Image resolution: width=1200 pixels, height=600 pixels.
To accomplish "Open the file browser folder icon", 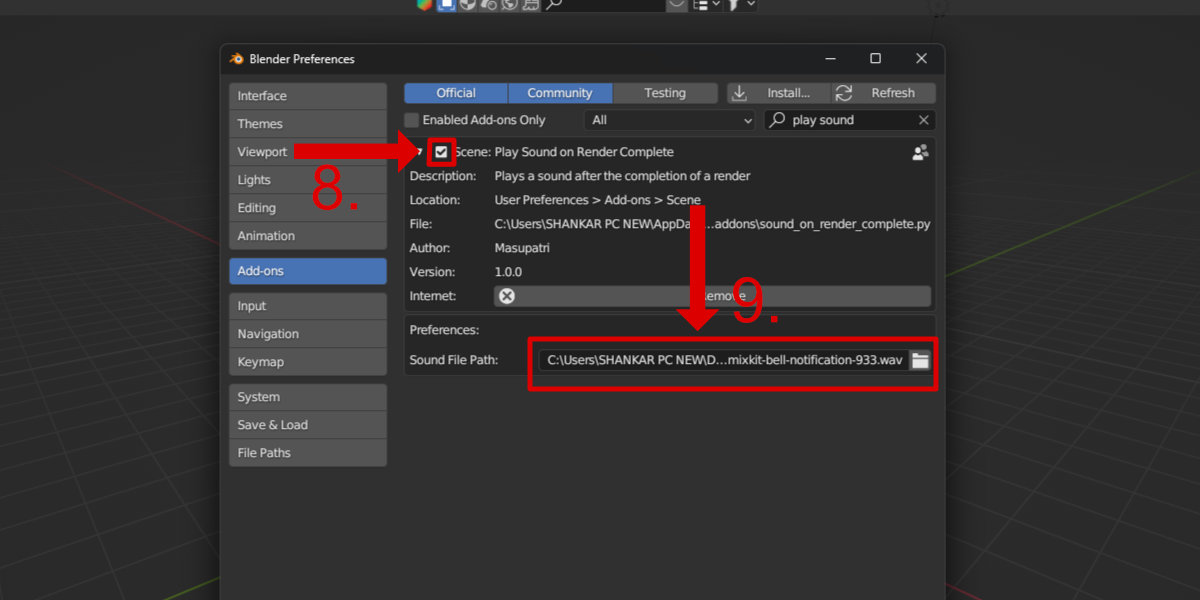I will (920, 360).
